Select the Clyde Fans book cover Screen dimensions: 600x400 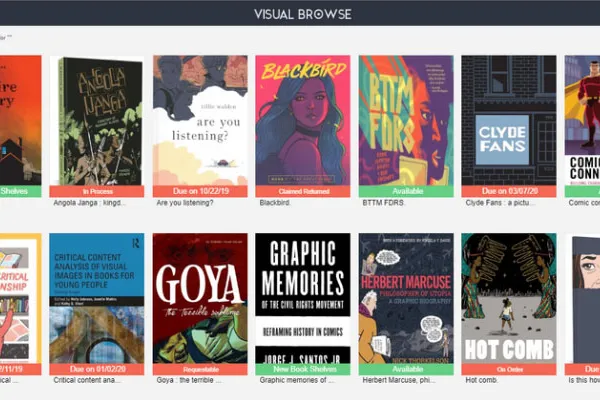coord(509,121)
